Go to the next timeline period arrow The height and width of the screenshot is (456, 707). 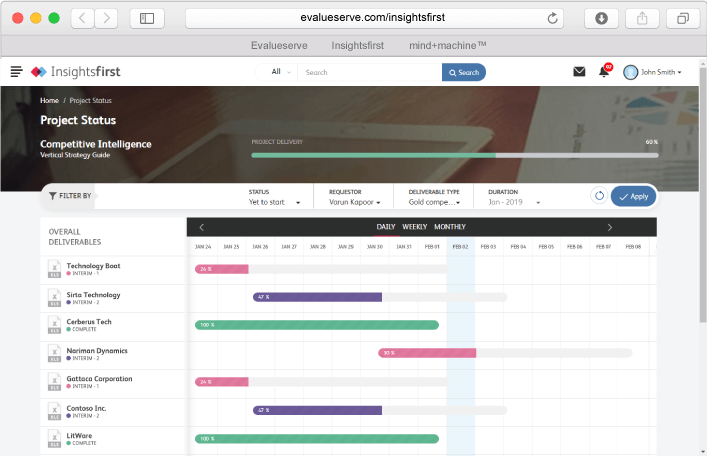610,227
